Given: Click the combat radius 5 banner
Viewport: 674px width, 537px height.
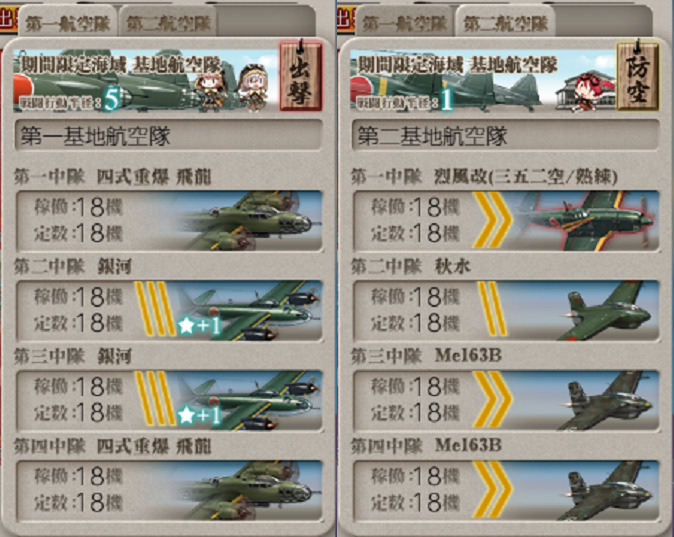Looking at the screenshot, I should (x=145, y=80).
